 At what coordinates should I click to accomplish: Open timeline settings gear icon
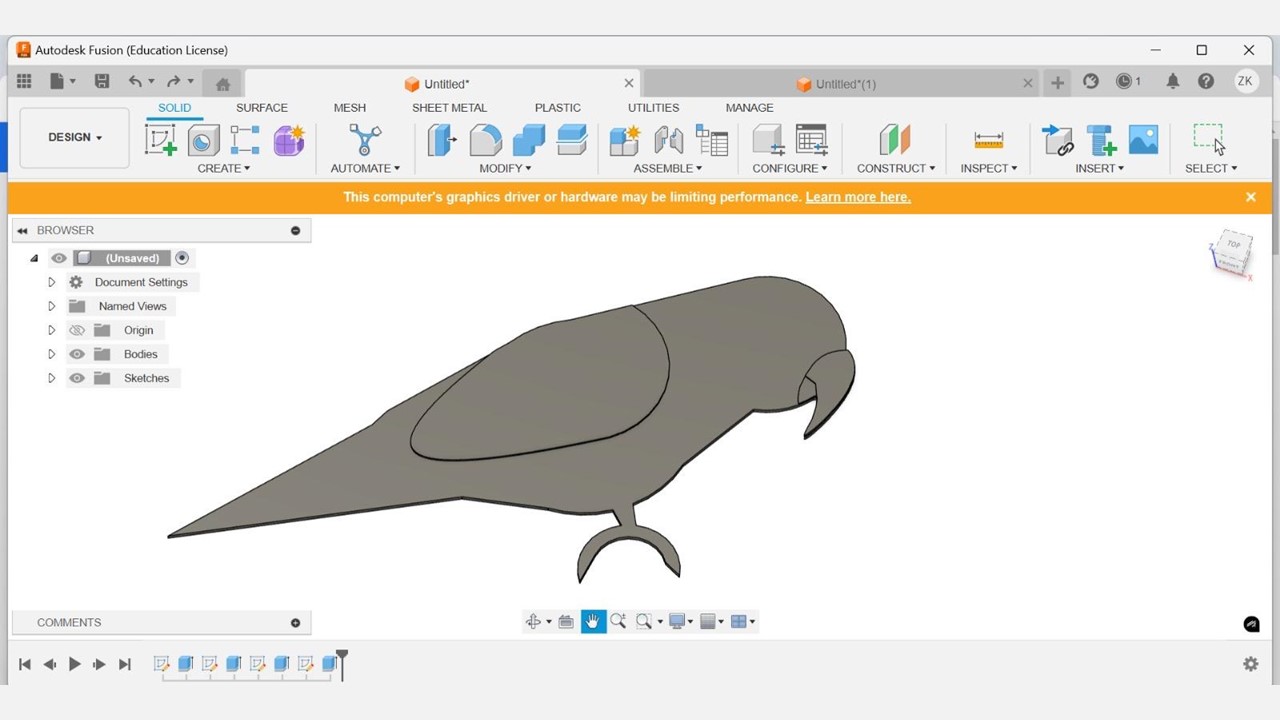coord(1250,664)
